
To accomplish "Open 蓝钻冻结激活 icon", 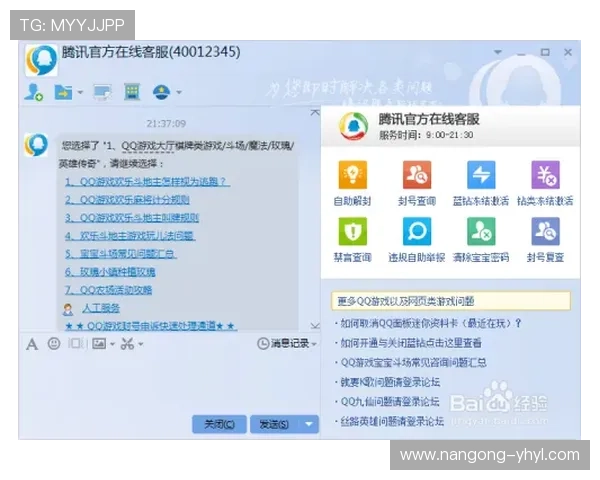I will pos(481,175).
